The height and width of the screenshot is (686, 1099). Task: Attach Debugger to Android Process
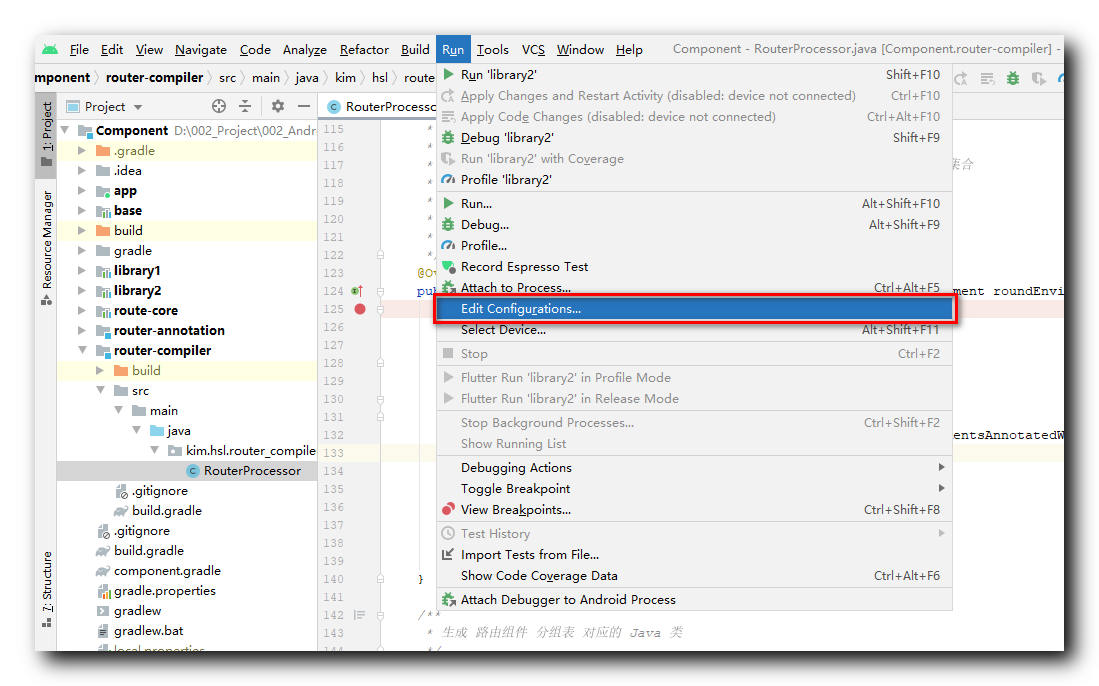(694, 600)
